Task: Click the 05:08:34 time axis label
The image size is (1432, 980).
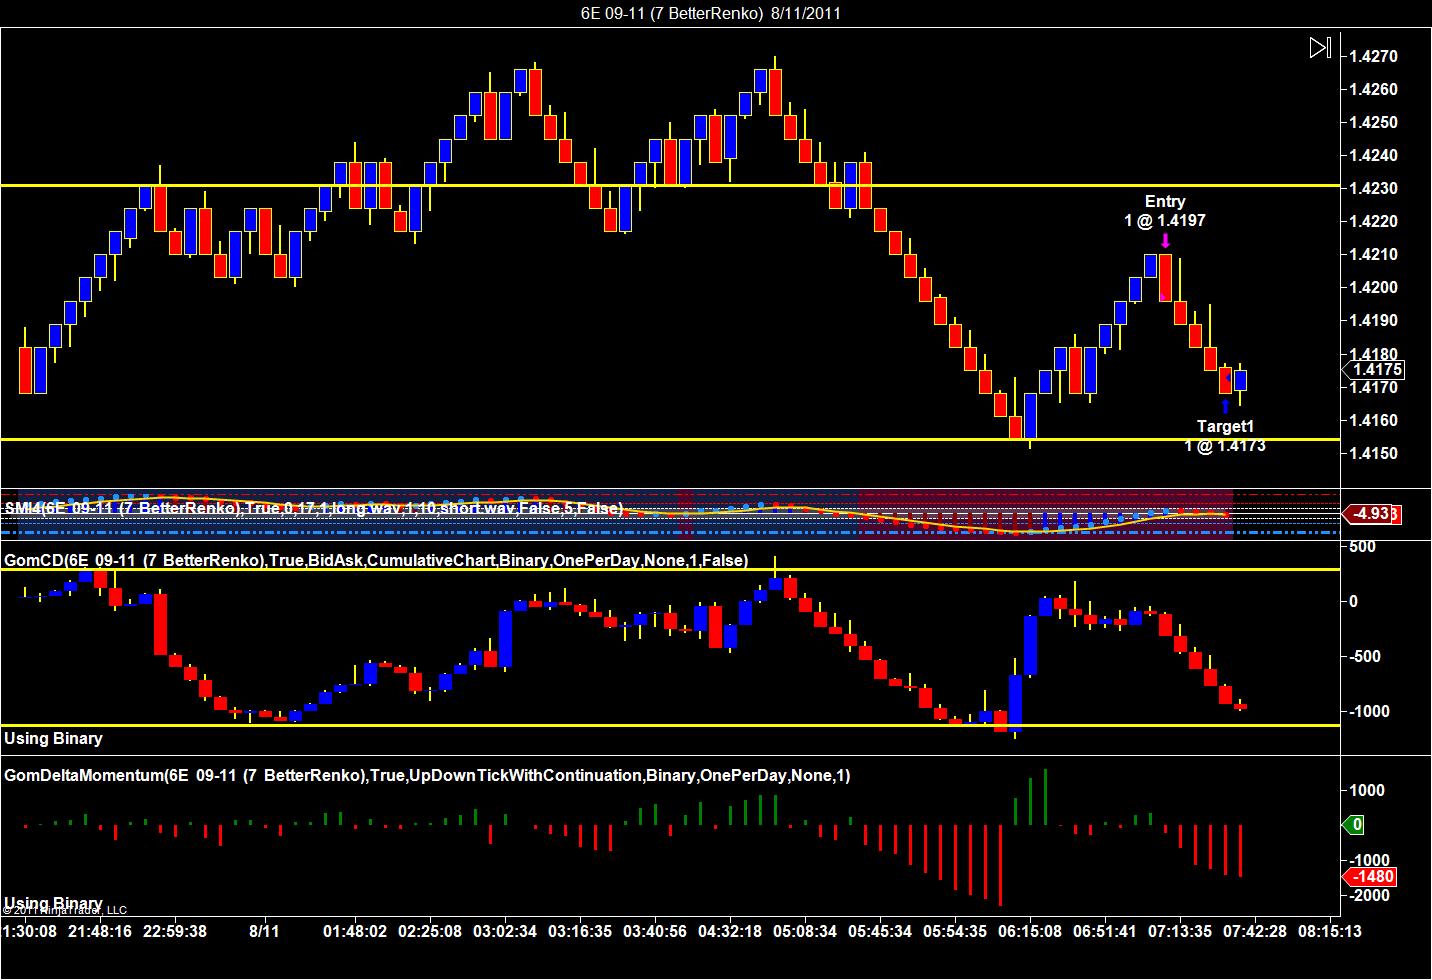Action: 803,931
